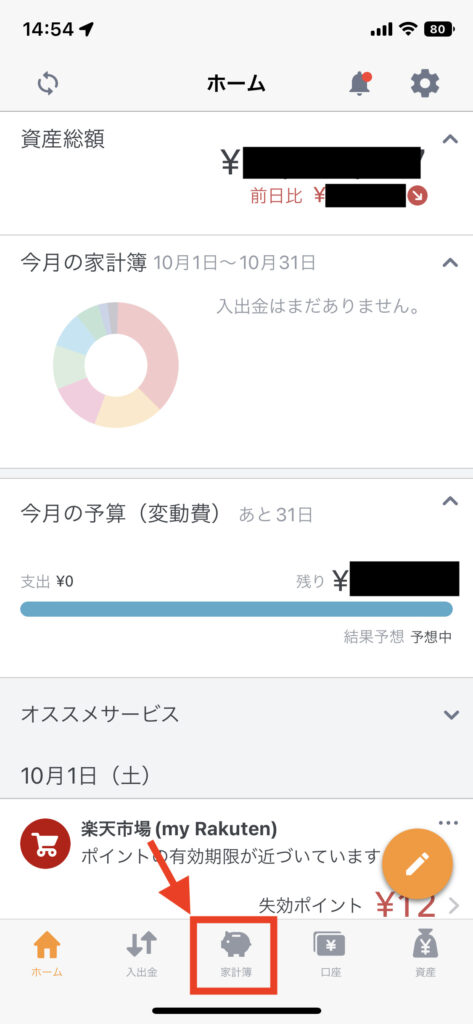Tap the household budget donut chart
Screen dimensions: 473x1024
point(116,365)
